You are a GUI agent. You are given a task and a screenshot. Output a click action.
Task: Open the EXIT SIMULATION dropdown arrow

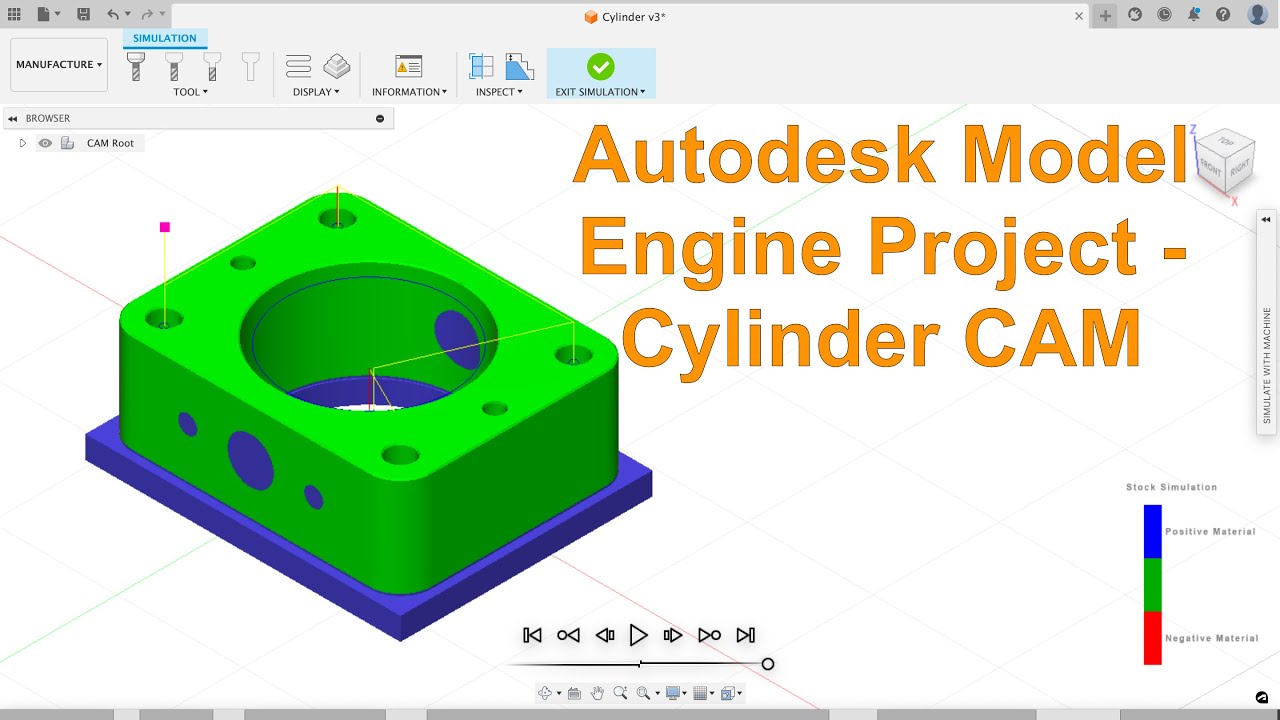pos(642,92)
